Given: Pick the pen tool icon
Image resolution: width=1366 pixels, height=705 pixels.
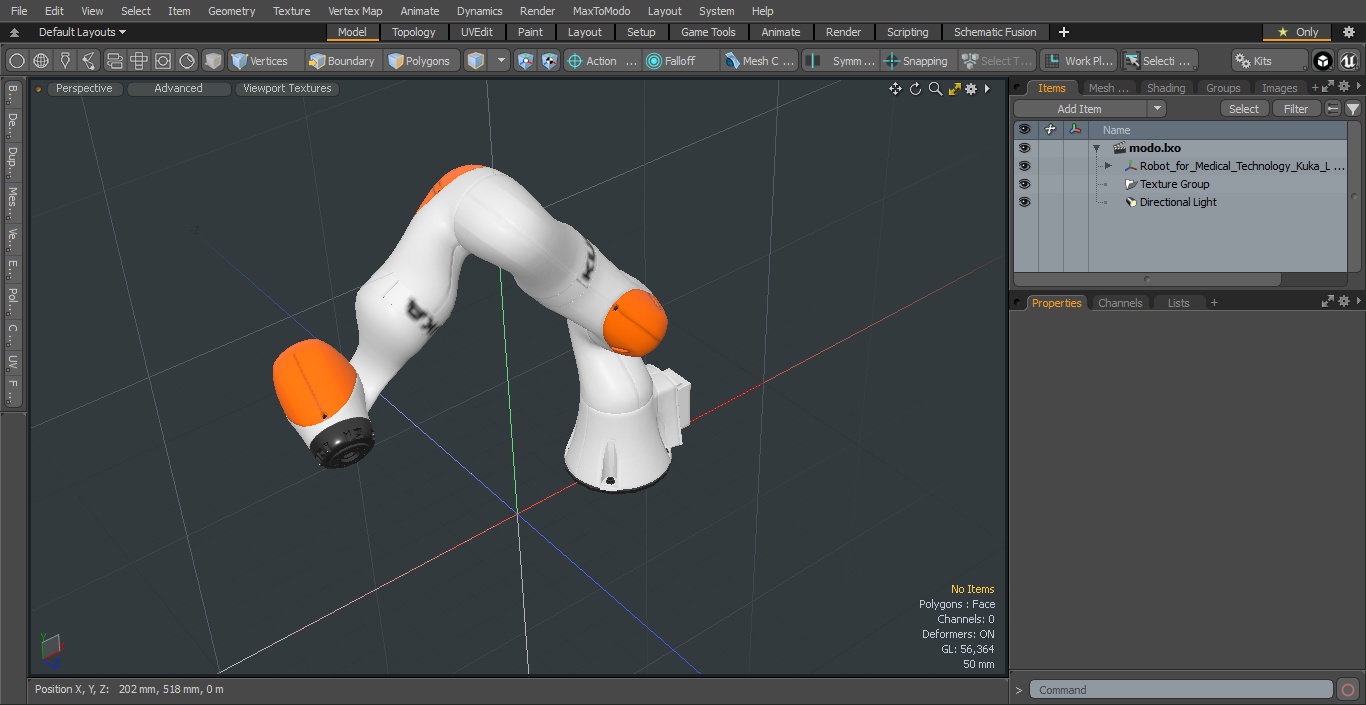Looking at the screenshot, I should click(x=65, y=61).
